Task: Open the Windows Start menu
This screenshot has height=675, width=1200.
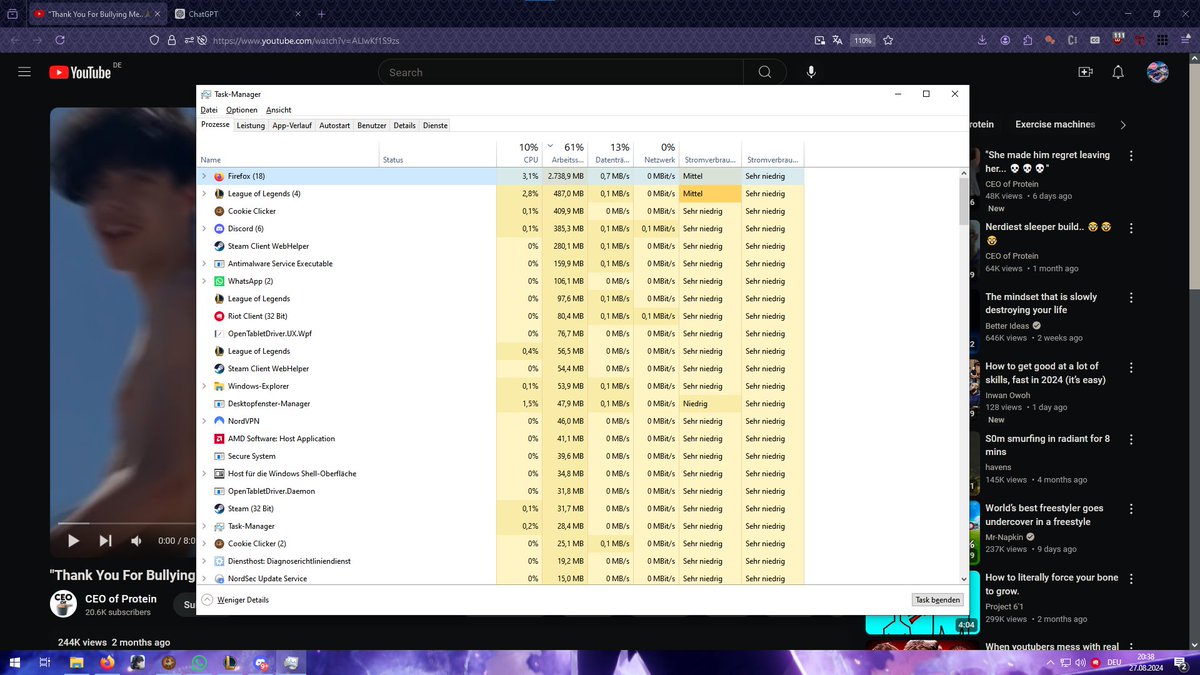Action: tap(15, 662)
